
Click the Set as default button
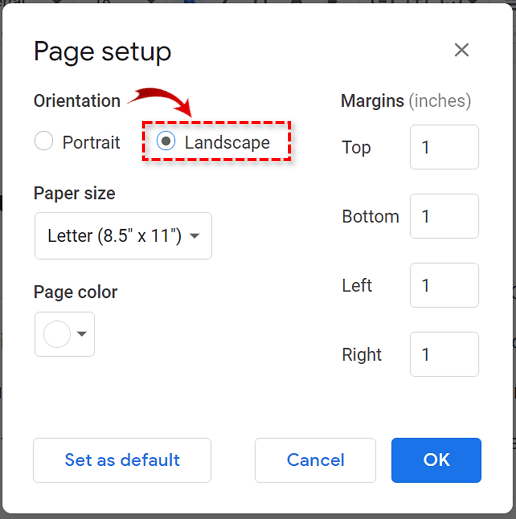pos(122,460)
